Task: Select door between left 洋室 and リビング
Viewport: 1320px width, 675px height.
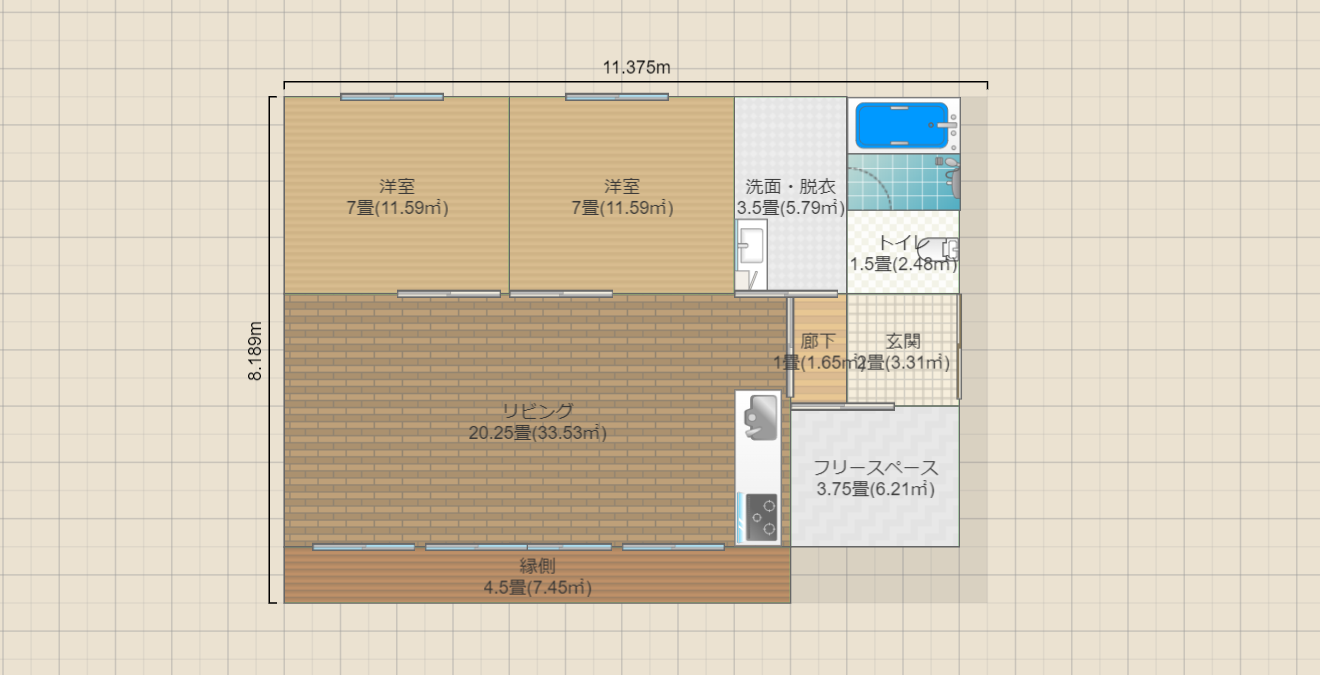Action: pyautogui.click(x=449, y=294)
